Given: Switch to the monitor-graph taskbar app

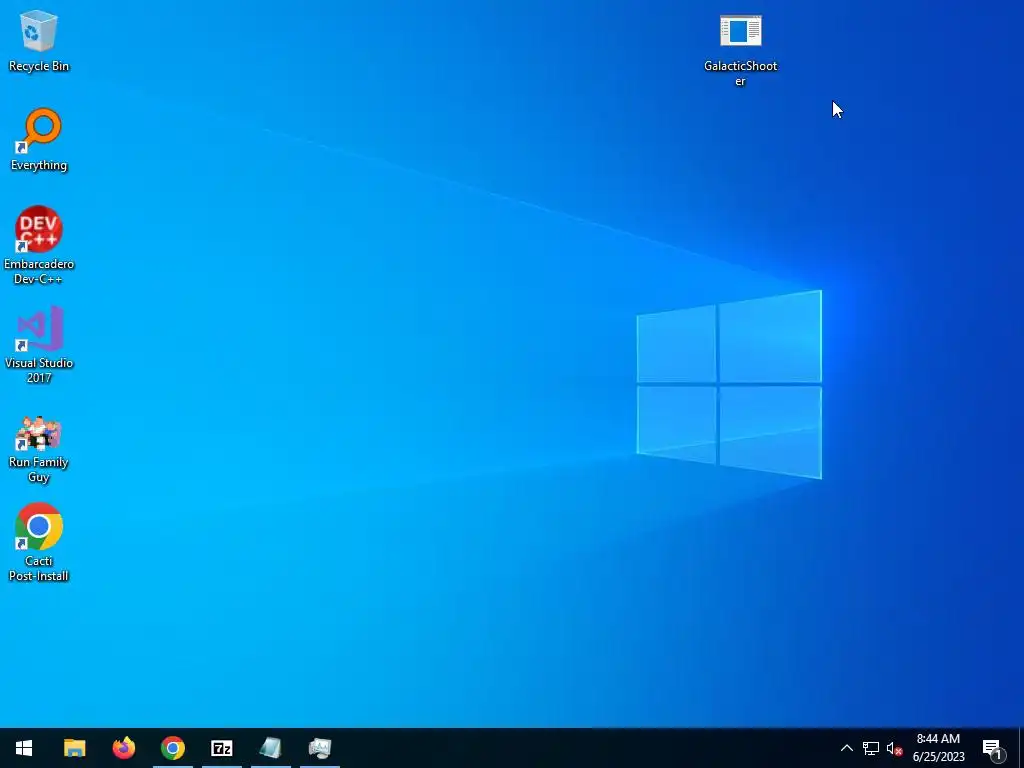Looking at the screenshot, I should pos(319,748).
